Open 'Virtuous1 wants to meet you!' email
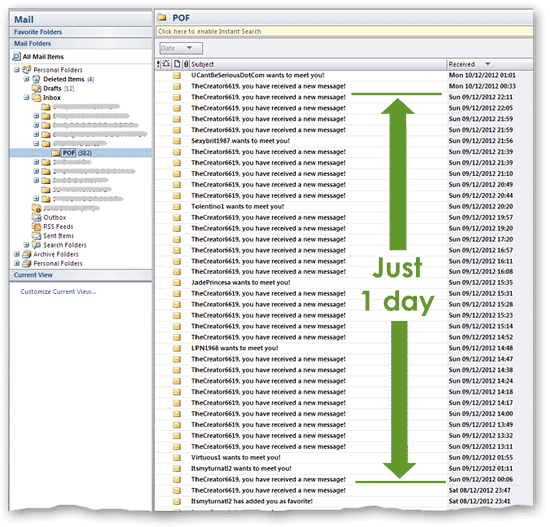The width and height of the screenshot is (550, 527). click(x=236, y=458)
